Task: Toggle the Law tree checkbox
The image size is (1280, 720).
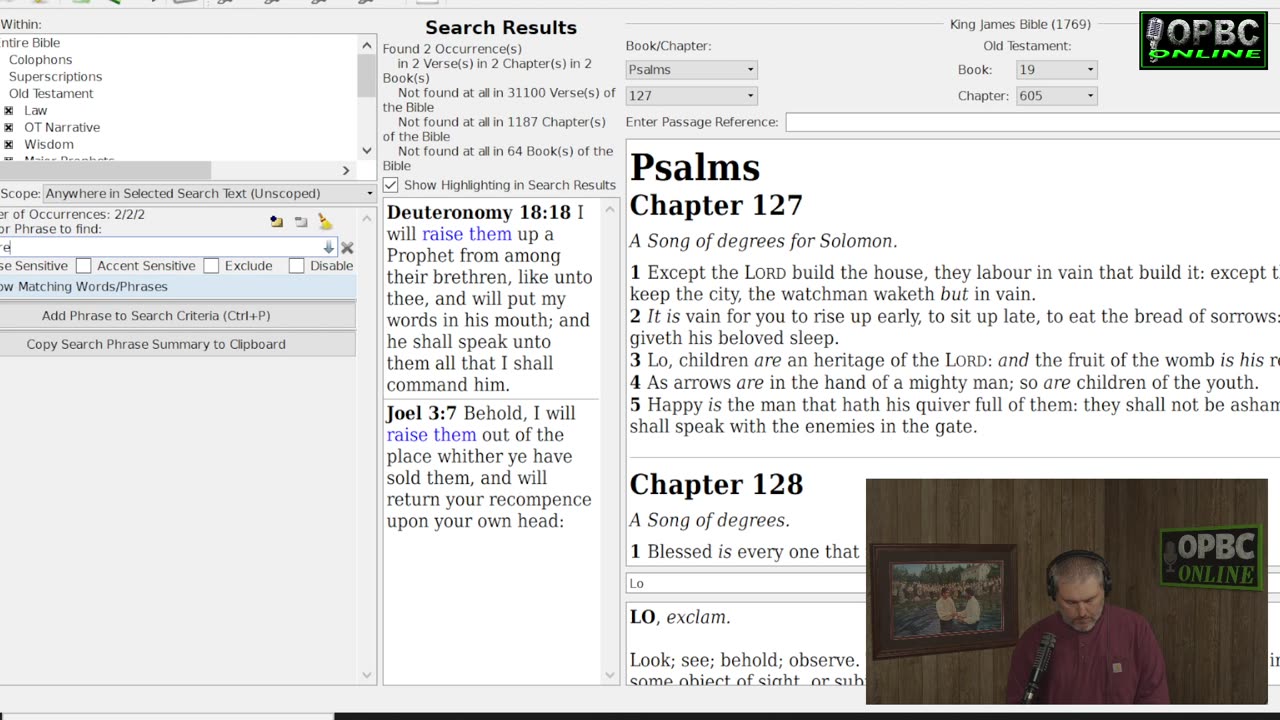Action: (x=9, y=111)
